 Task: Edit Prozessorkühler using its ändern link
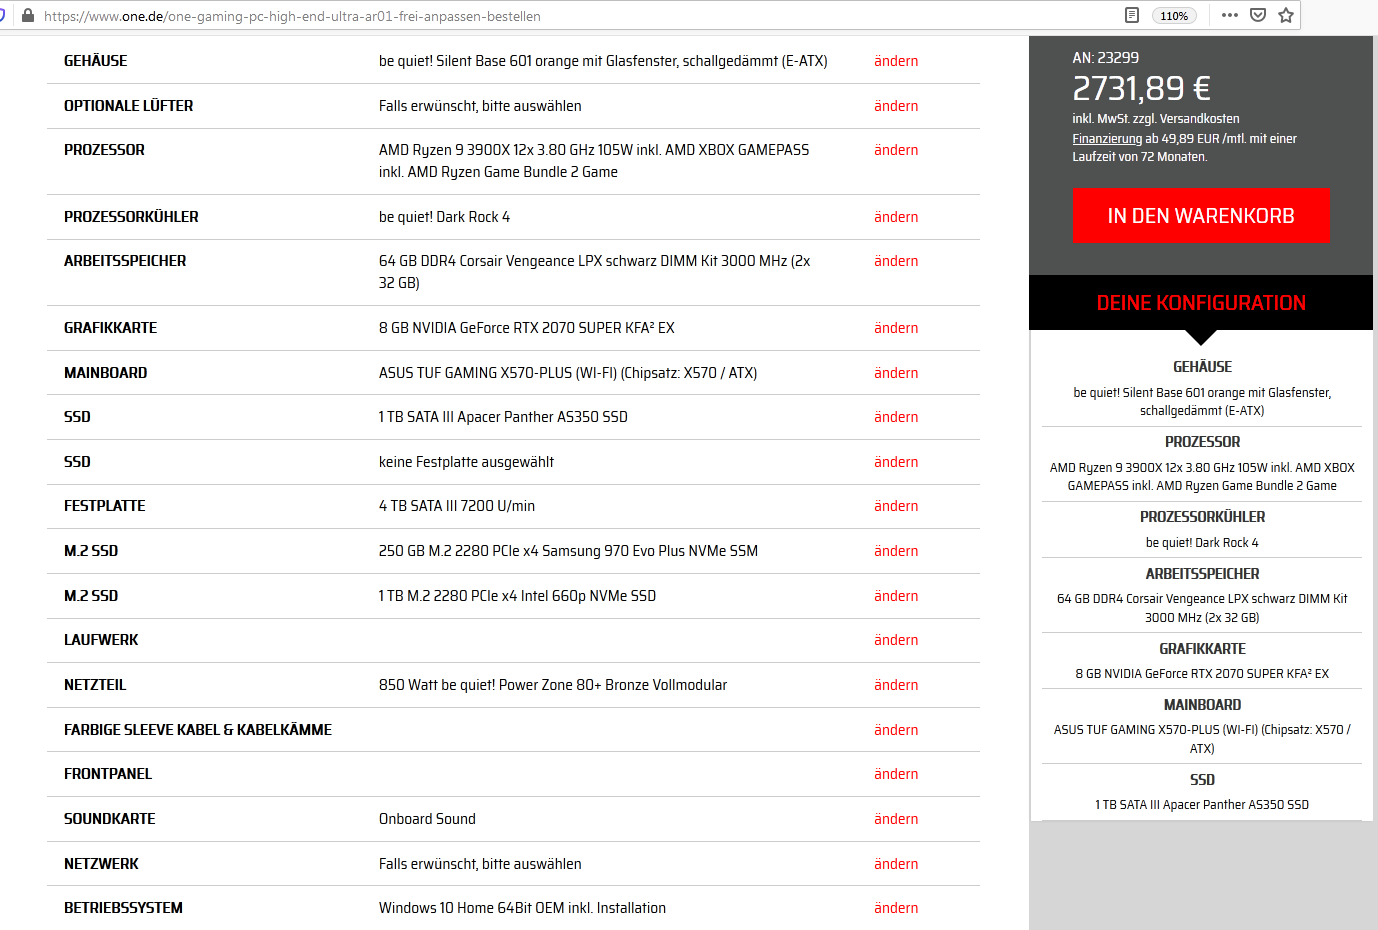point(896,217)
